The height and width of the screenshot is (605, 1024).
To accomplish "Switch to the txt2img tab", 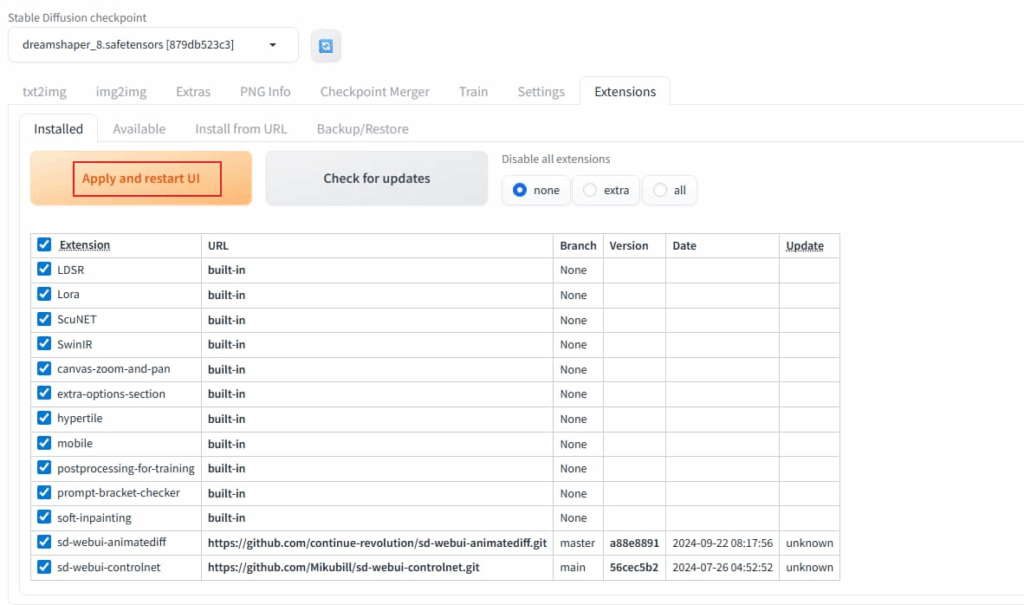I will (x=44, y=91).
